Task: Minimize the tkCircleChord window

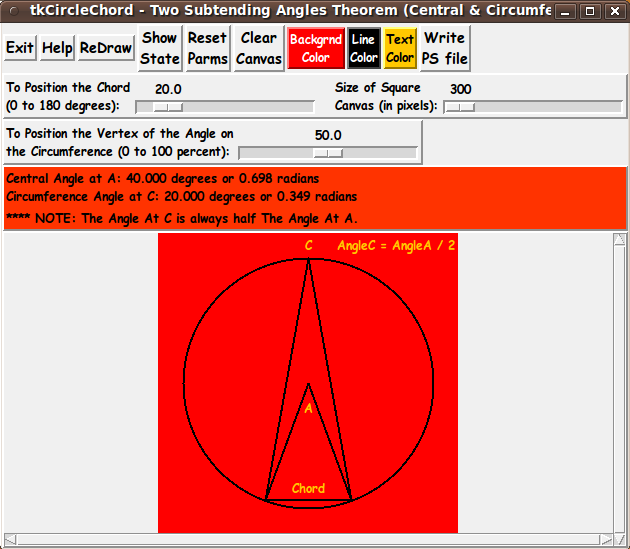Action: pyautogui.click(x=565, y=11)
